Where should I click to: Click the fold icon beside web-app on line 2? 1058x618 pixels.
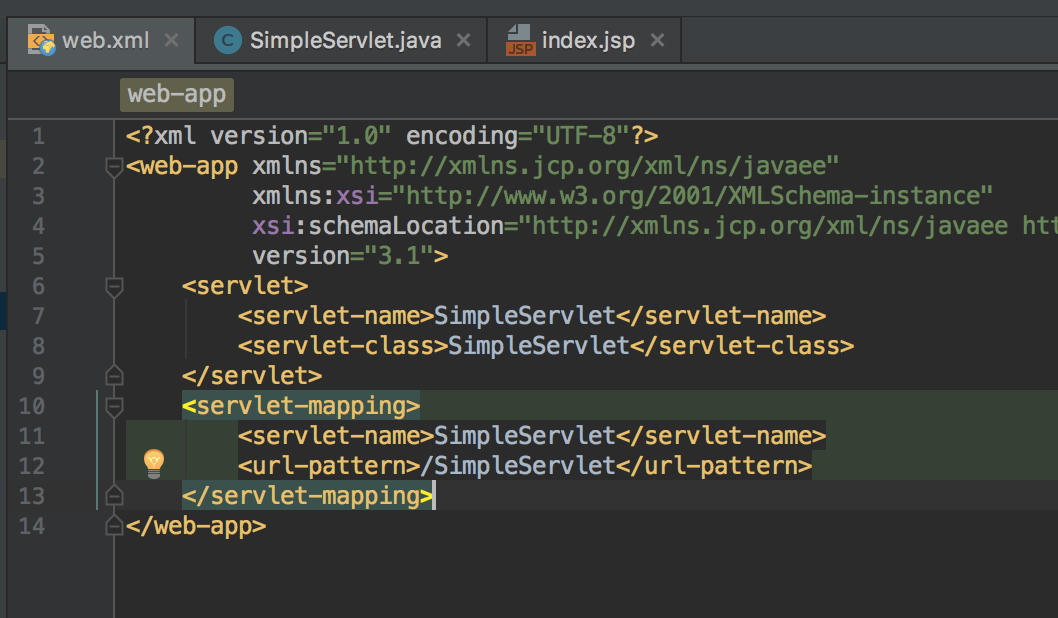[113, 165]
